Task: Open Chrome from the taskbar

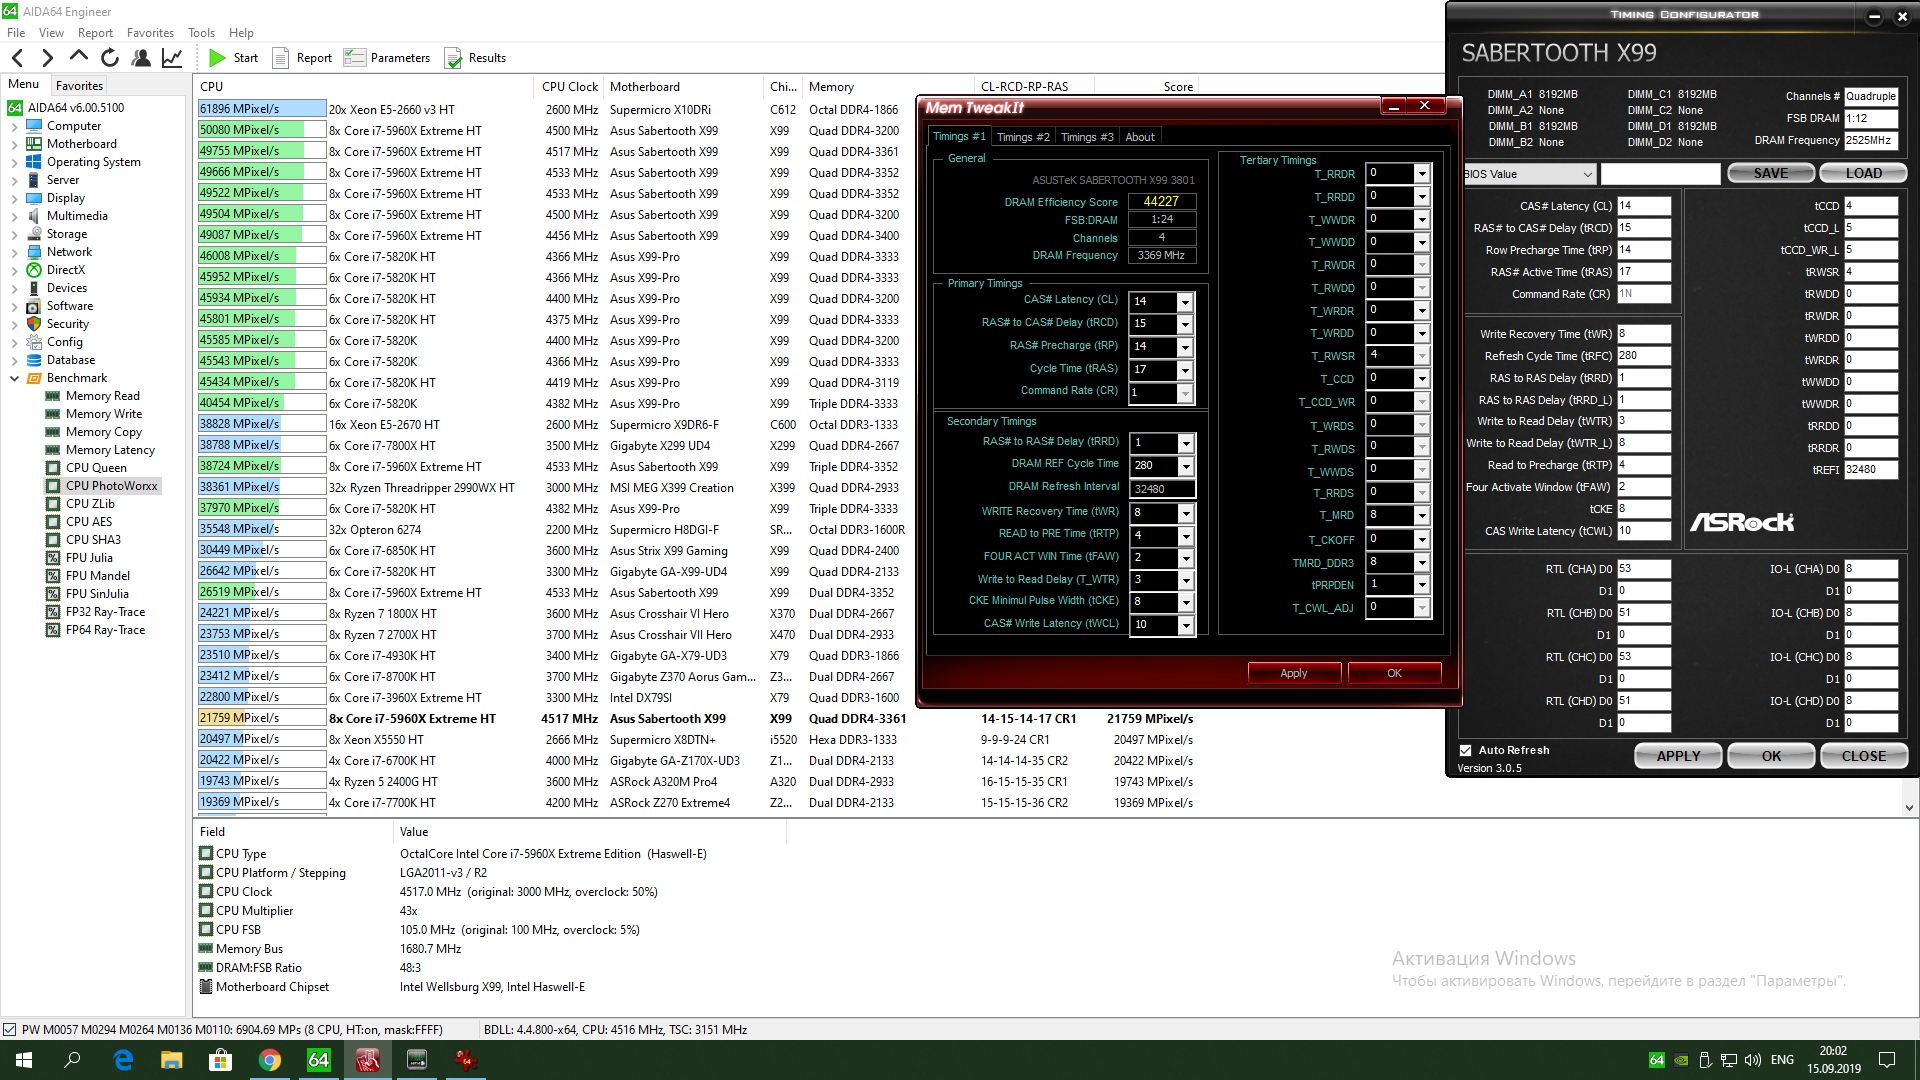Action: click(x=269, y=1060)
